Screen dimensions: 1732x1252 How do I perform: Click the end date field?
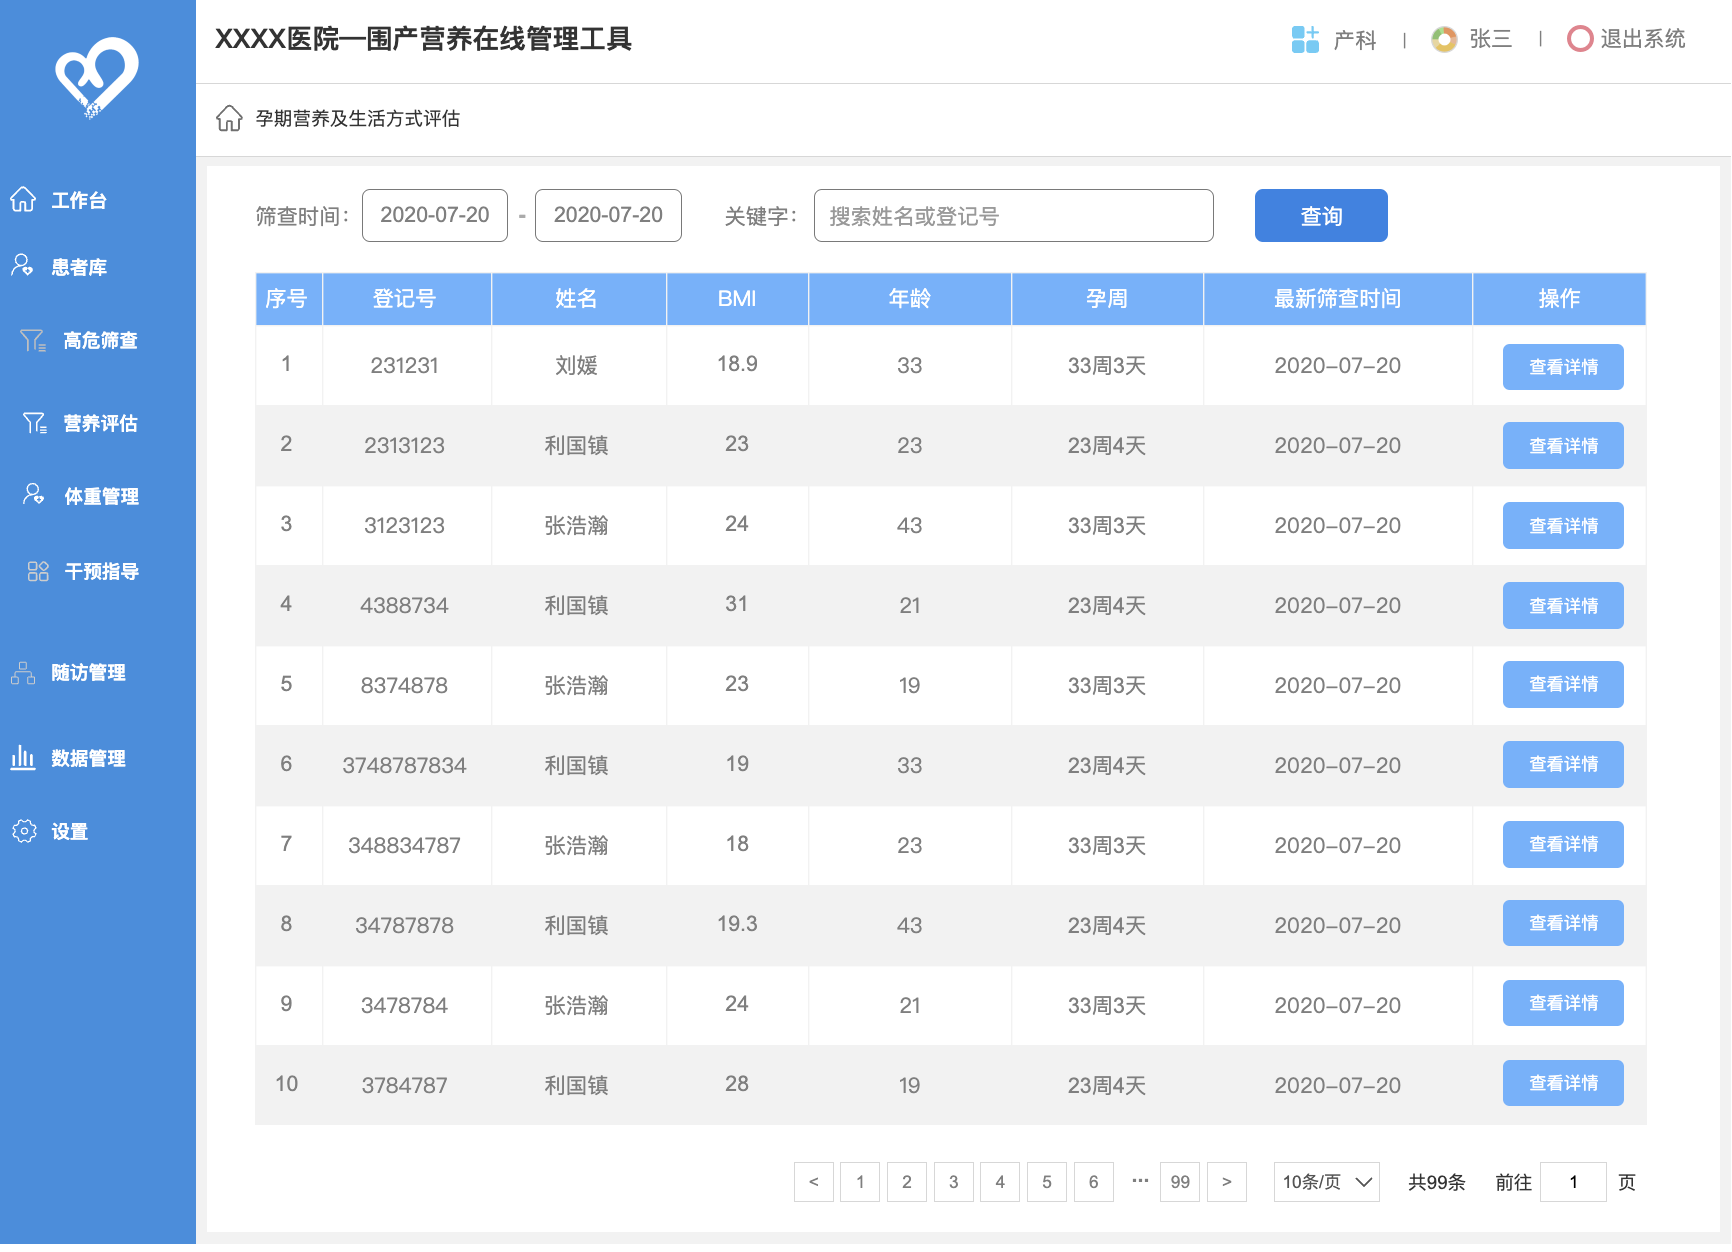608,215
